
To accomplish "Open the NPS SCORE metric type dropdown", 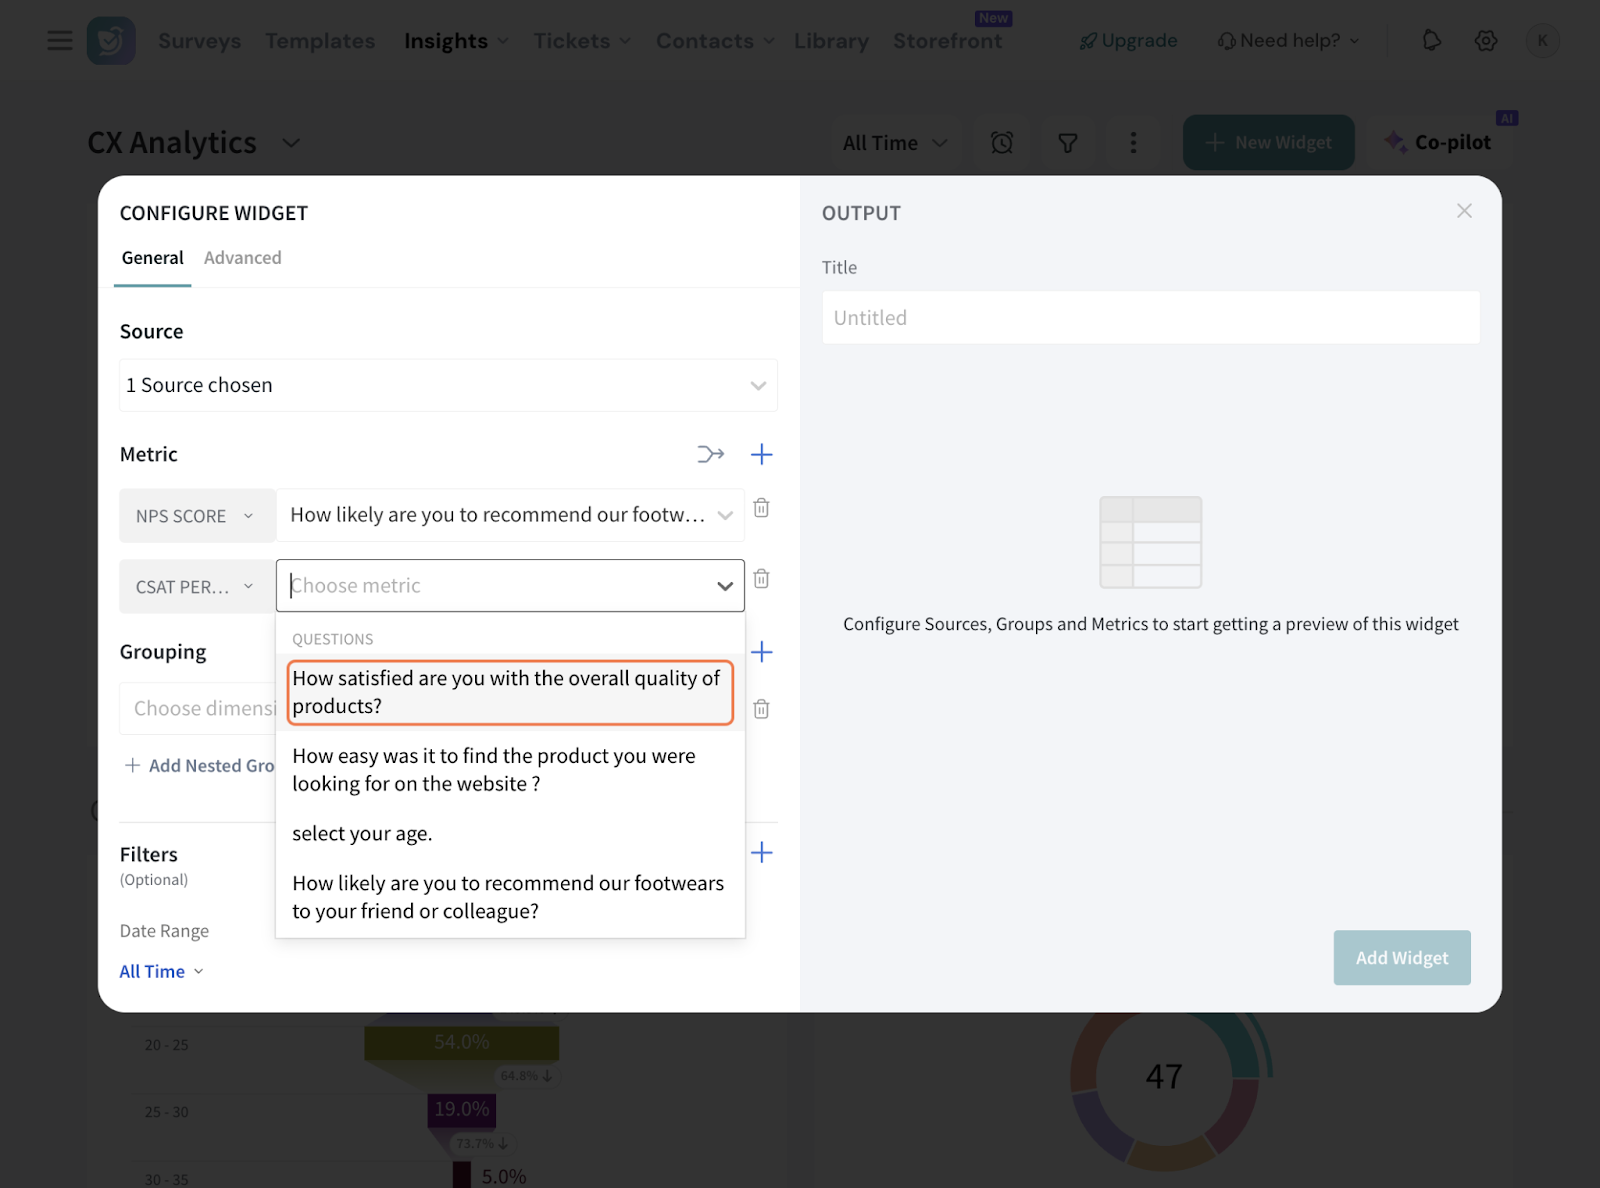I will [x=196, y=516].
